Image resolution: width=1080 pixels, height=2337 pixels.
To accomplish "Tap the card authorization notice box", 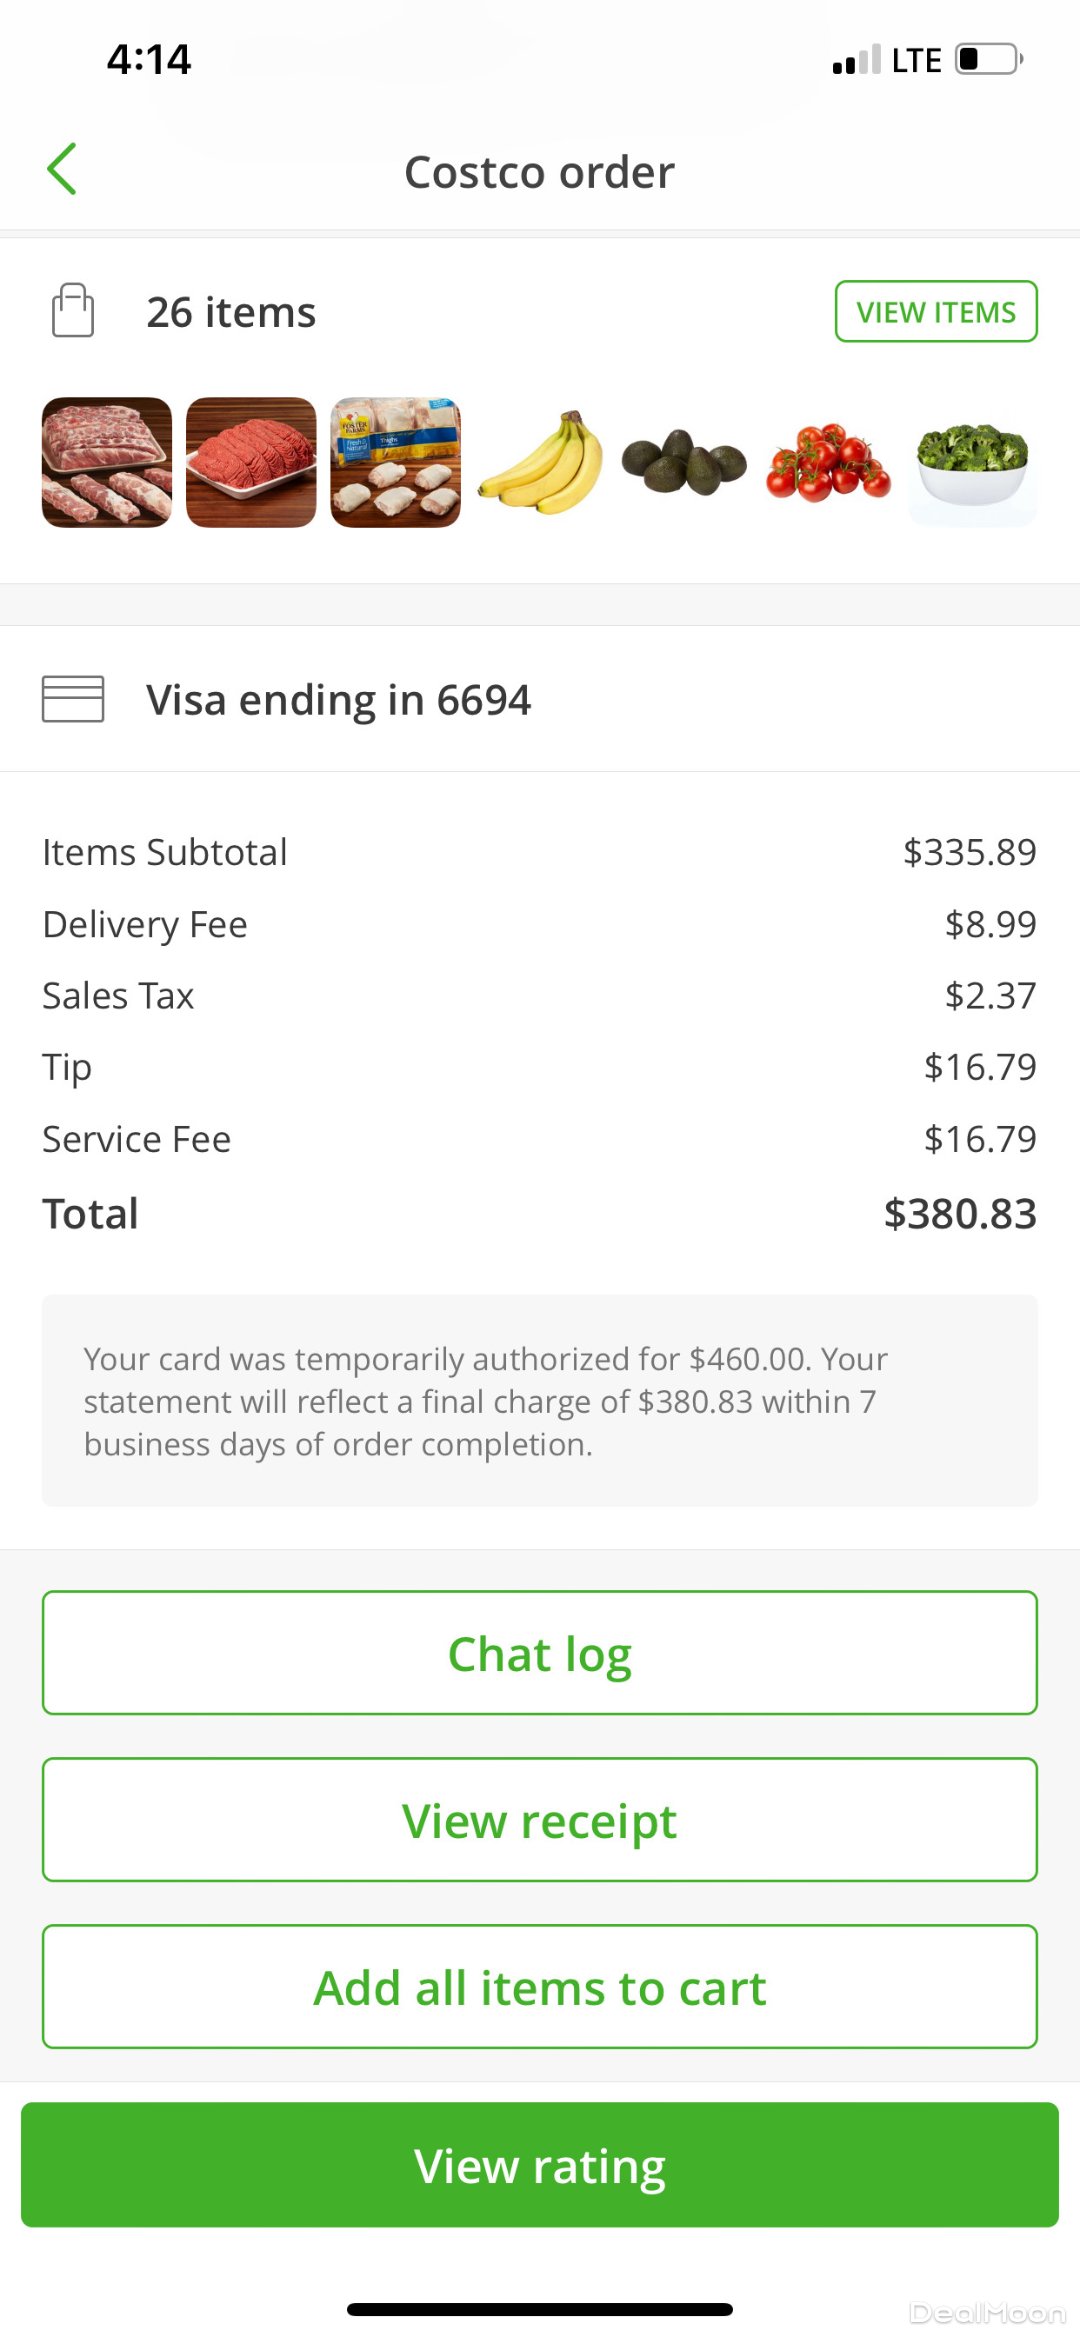I will [x=540, y=1400].
